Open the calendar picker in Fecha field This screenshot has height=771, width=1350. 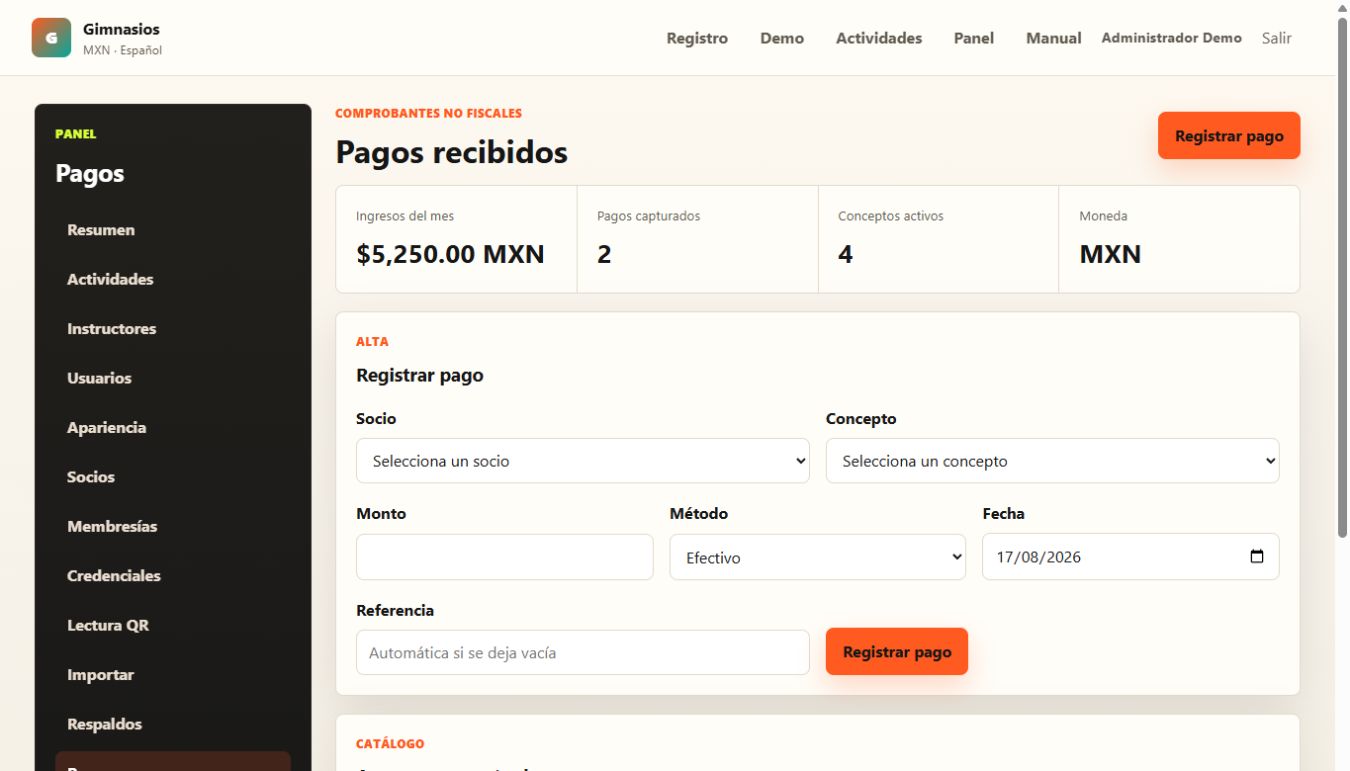(1257, 557)
